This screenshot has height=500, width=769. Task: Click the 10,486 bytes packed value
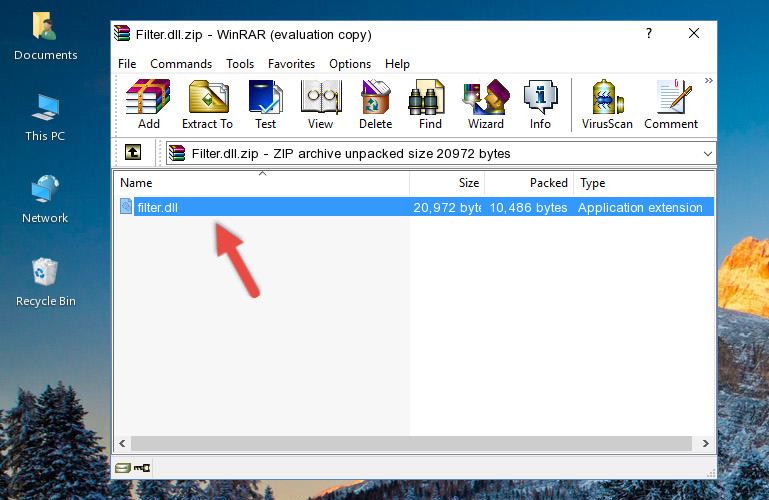528,207
